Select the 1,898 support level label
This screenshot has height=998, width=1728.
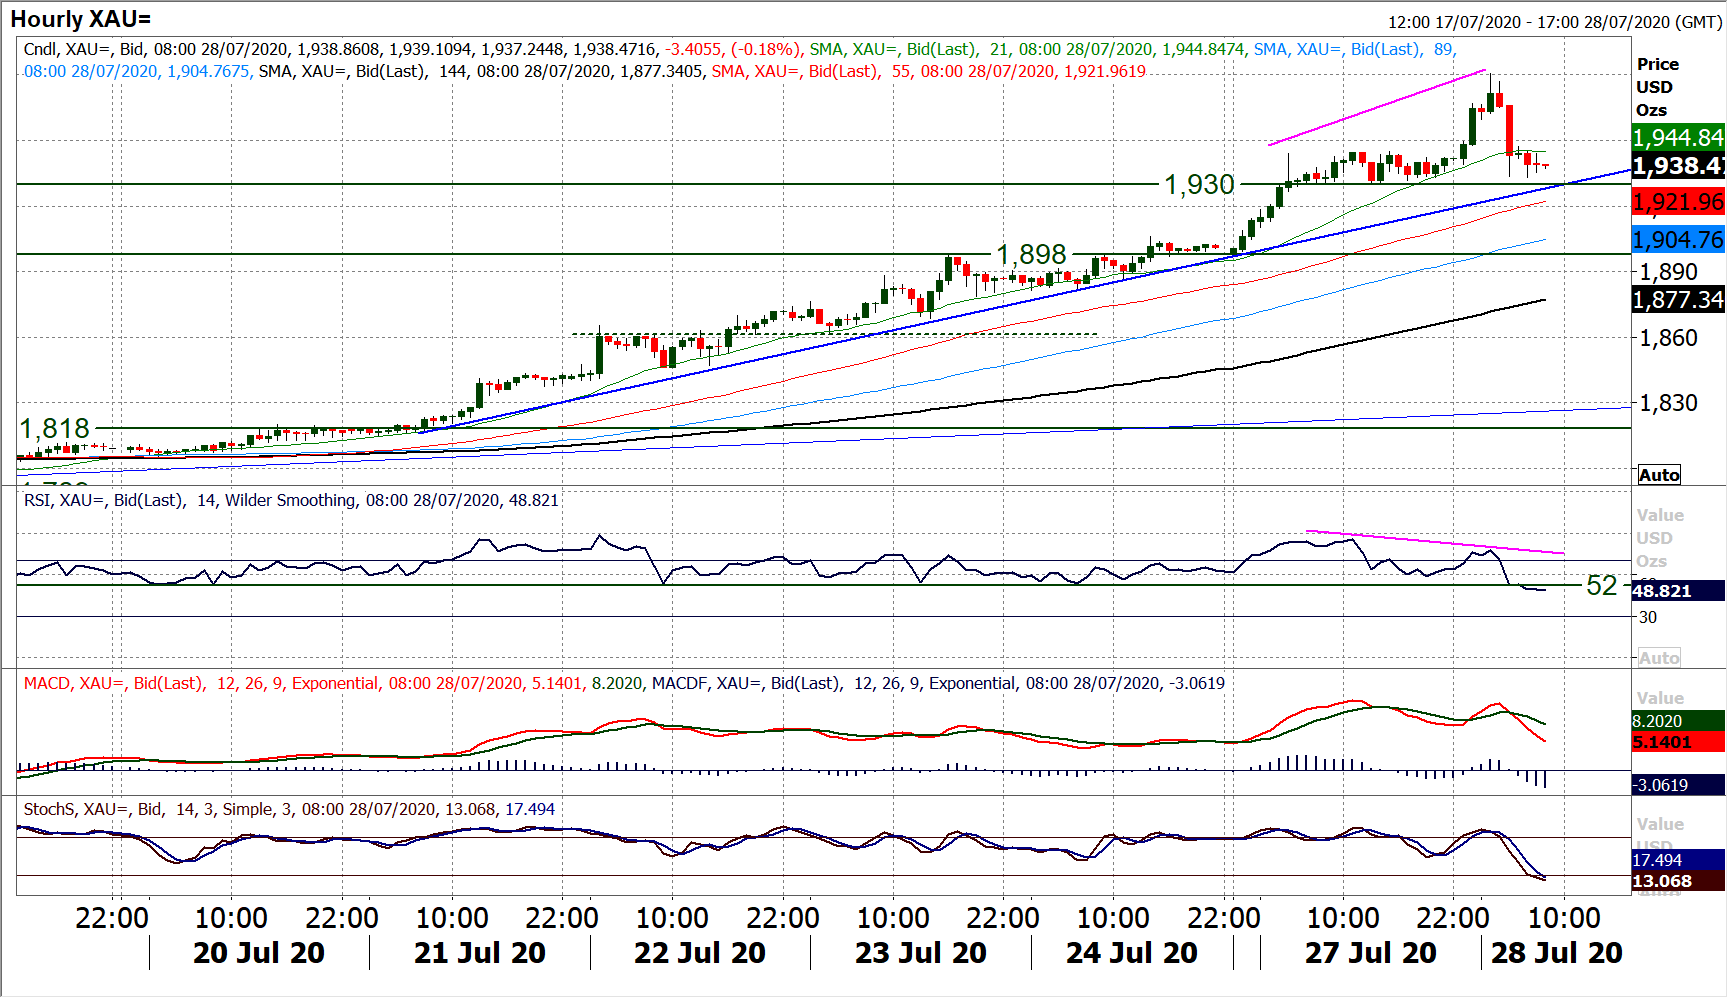point(1031,254)
